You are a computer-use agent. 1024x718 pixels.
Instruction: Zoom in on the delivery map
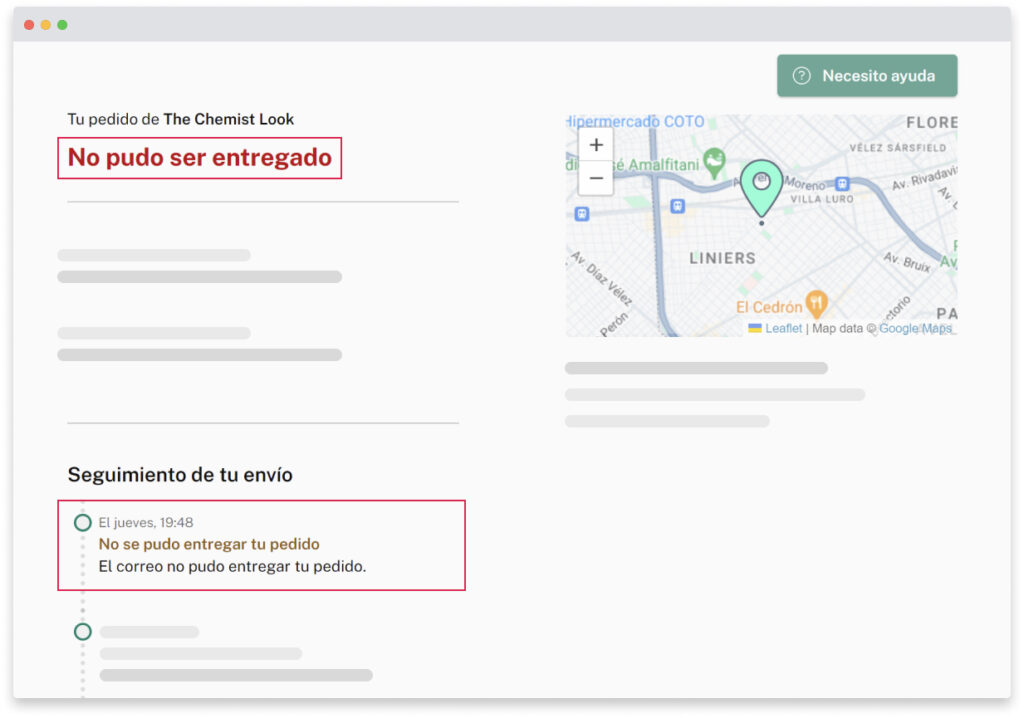tap(596, 144)
